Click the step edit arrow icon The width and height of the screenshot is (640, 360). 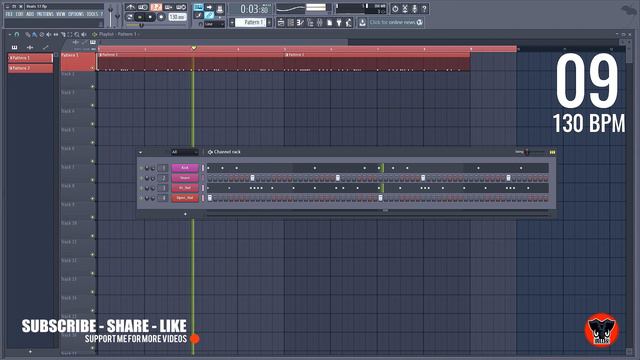coord(209,7)
